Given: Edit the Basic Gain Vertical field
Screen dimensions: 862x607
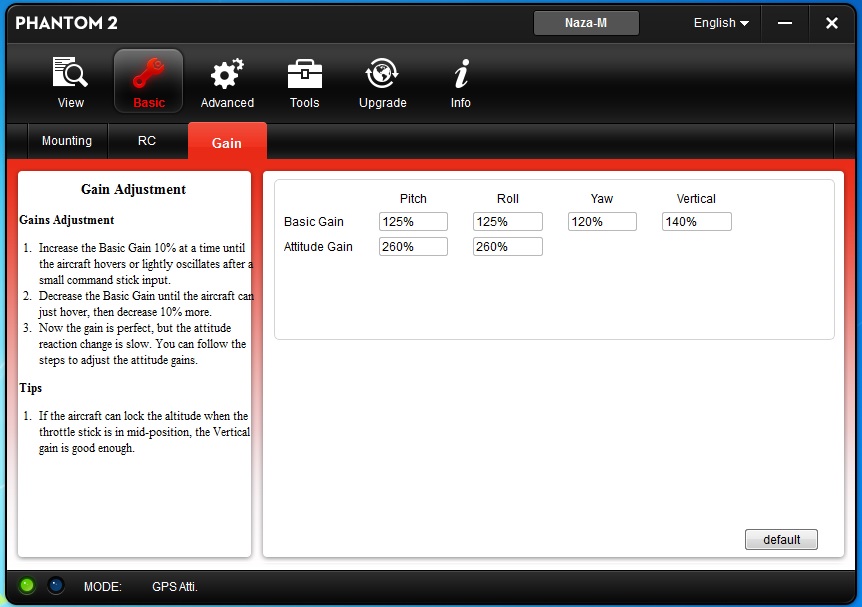Looking at the screenshot, I should [x=697, y=222].
